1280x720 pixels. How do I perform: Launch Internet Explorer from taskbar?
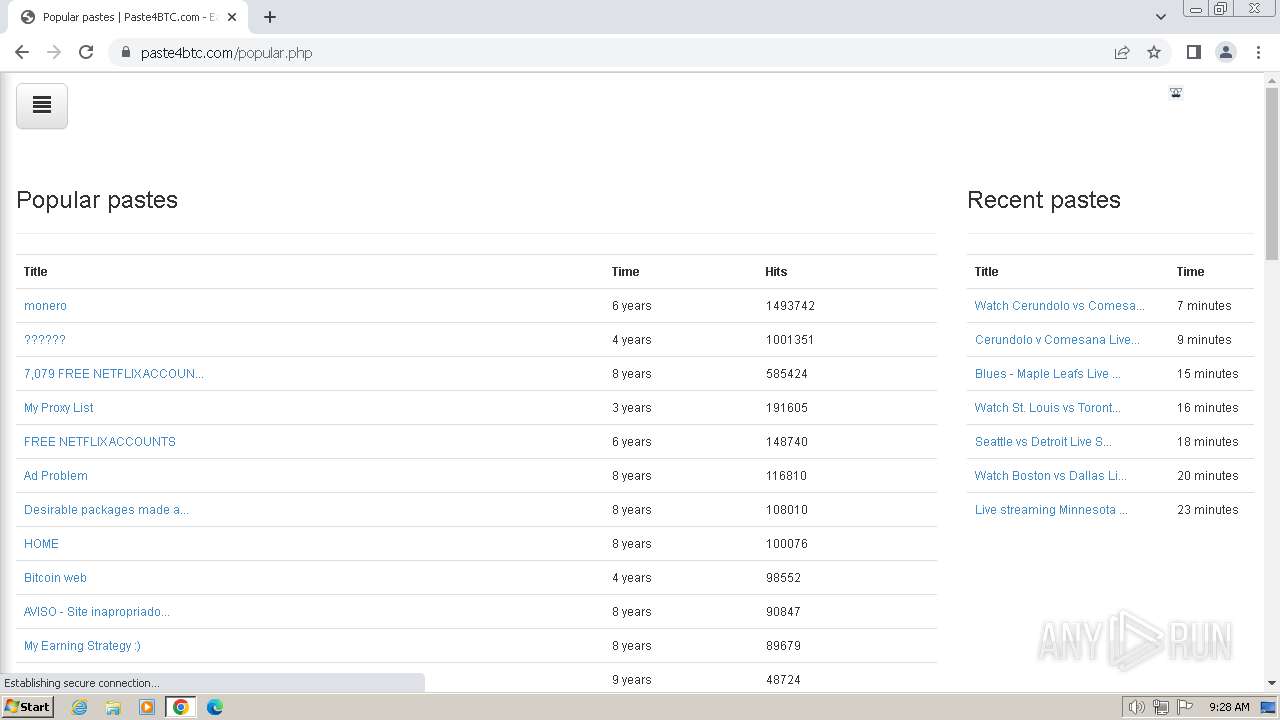pos(80,707)
